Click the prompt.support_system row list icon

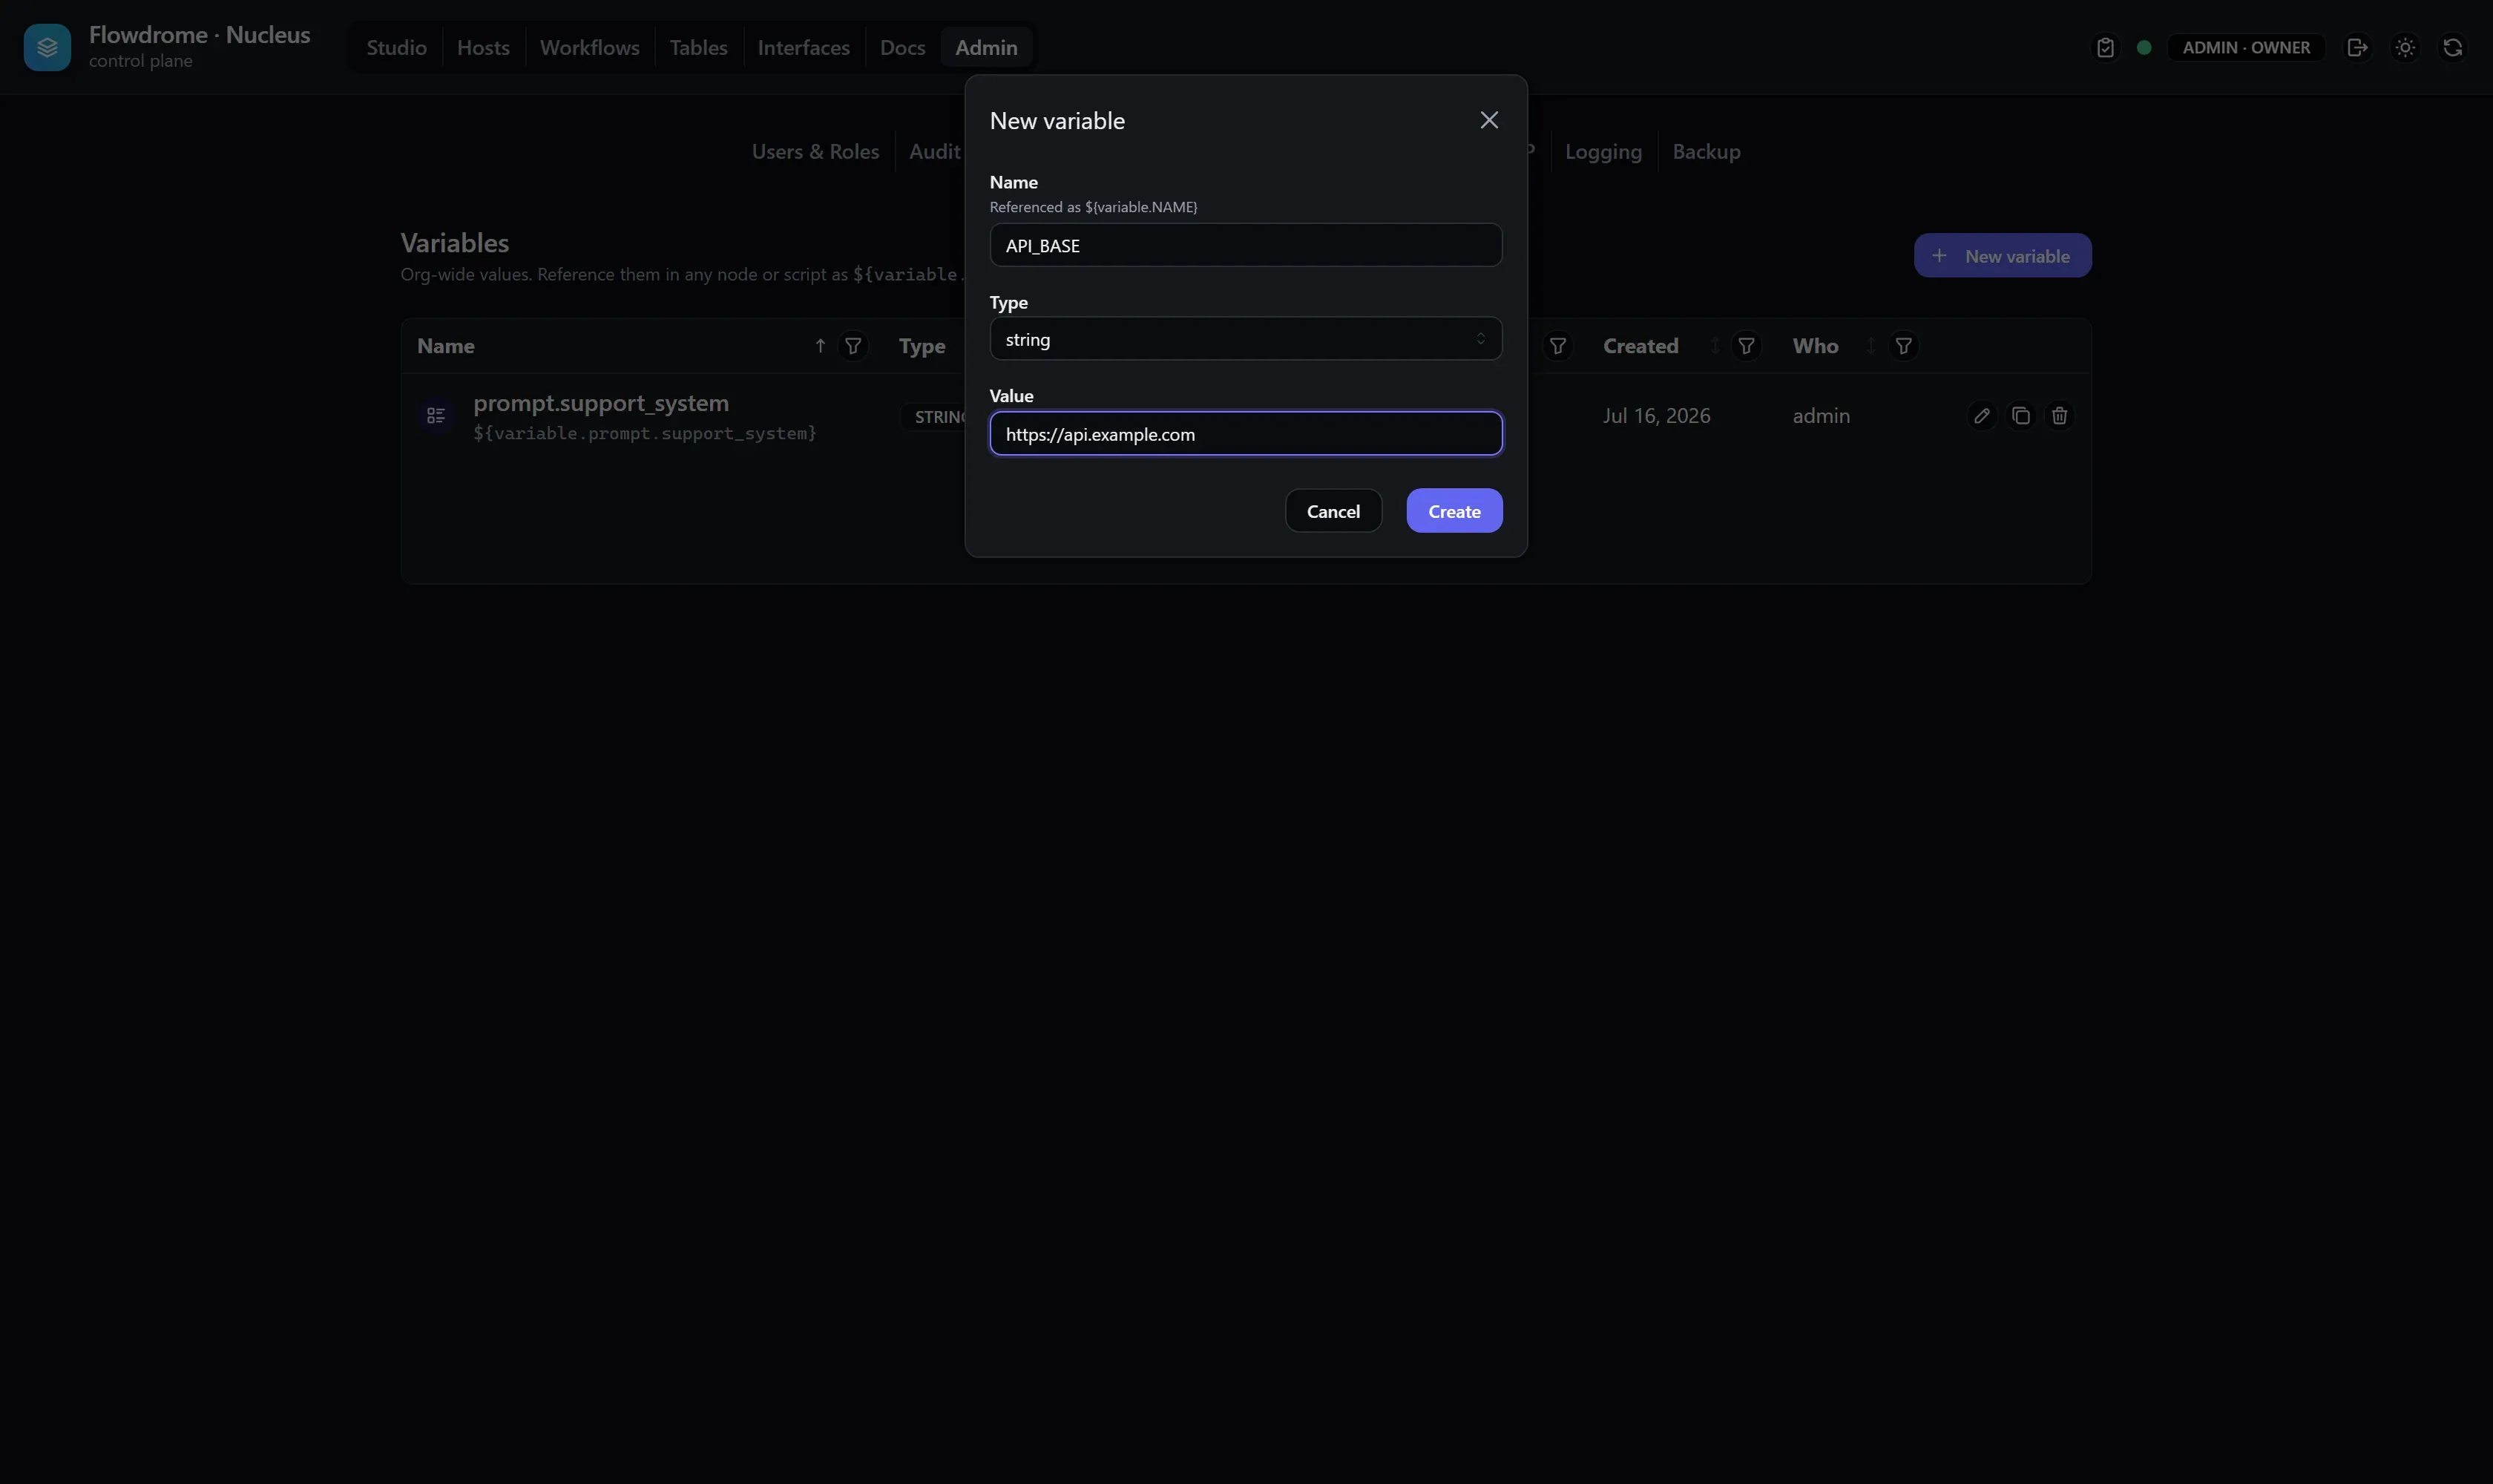click(x=436, y=415)
